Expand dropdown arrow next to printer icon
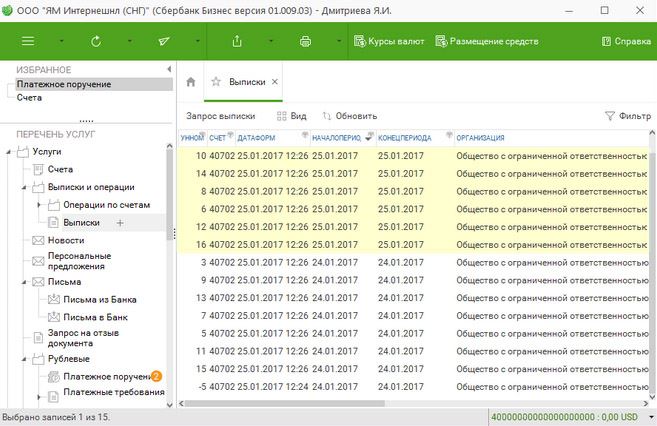The height and width of the screenshot is (426, 657). (x=339, y=41)
